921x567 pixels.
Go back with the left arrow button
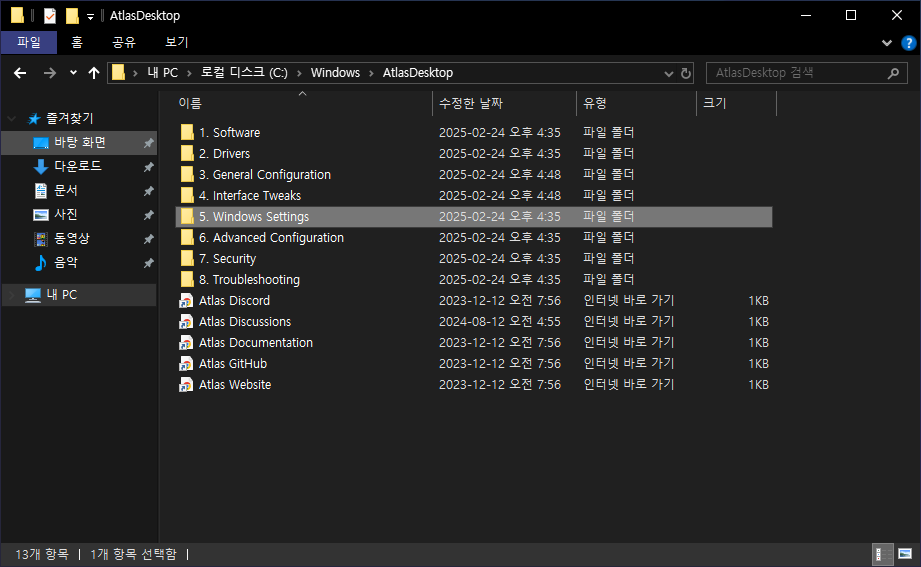coord(20,73)
